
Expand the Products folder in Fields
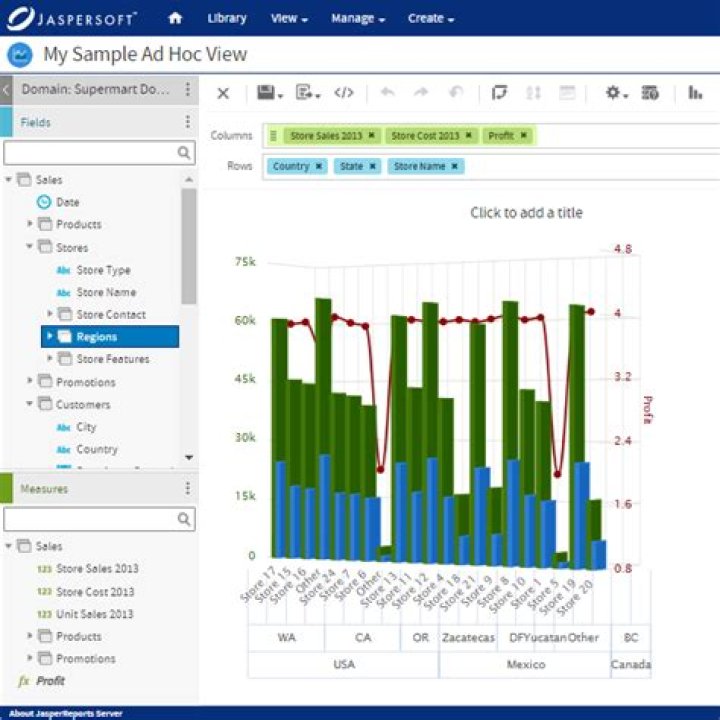30,224
